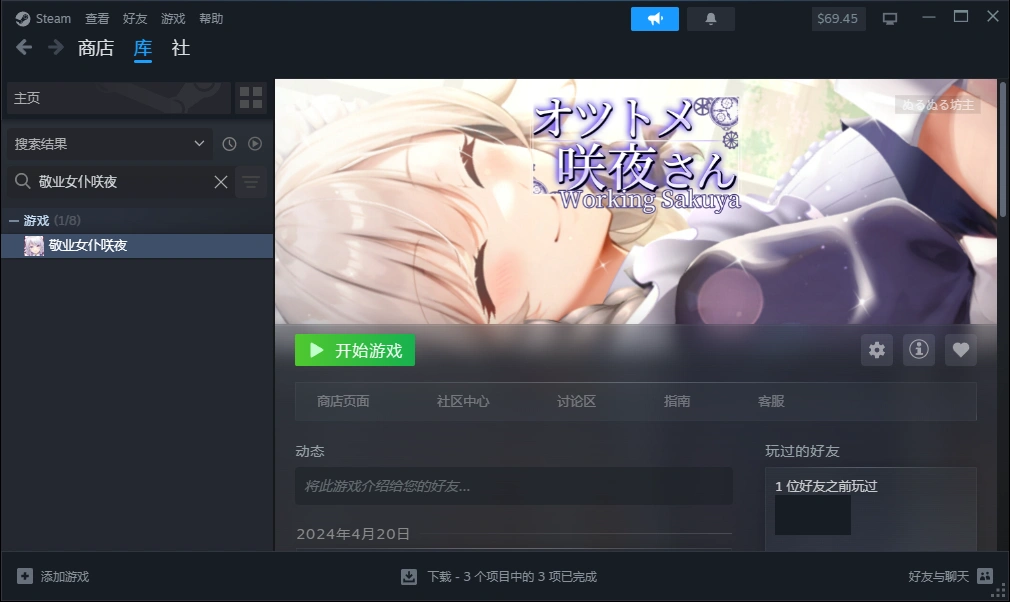Screen dimensions: 1010x602
Task: Open 好友与聊天
Action: (951, 576)
